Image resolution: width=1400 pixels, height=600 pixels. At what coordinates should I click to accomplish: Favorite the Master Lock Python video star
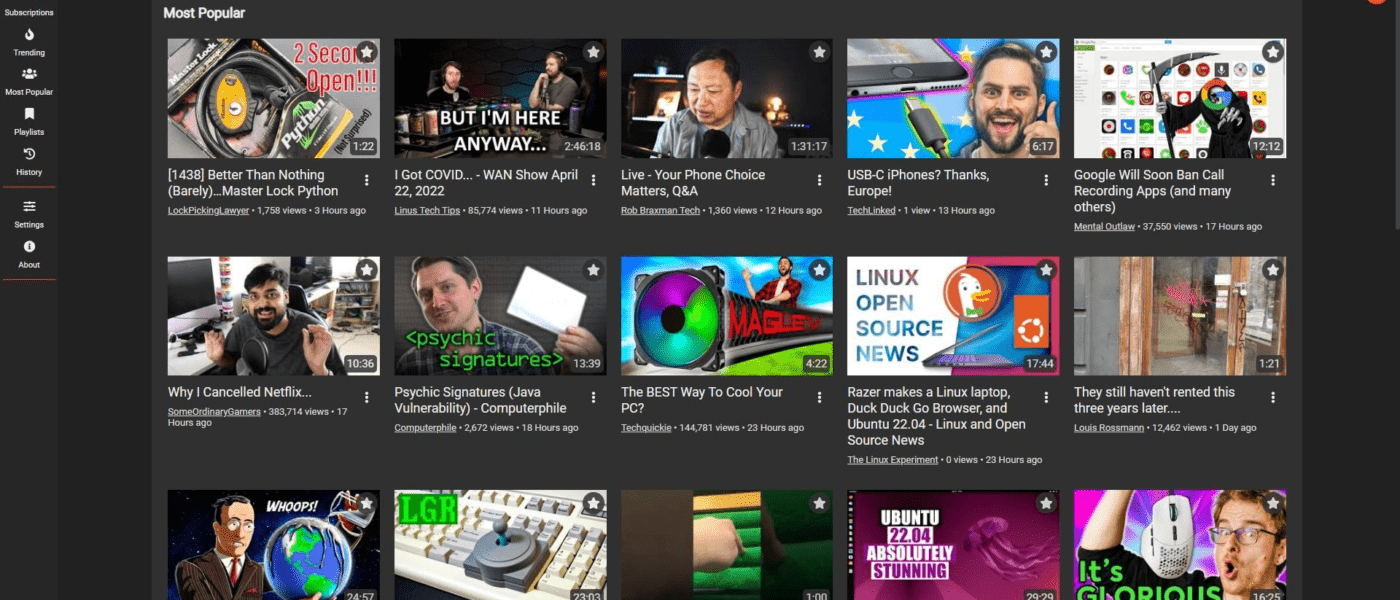[366, 52]
